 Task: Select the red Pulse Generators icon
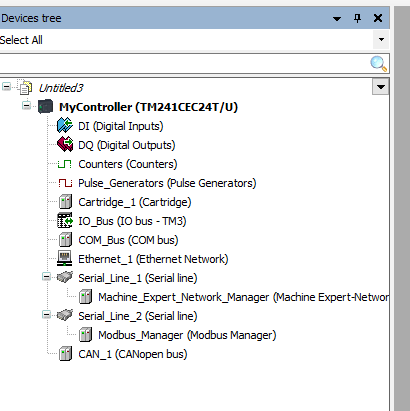click(65, 183)
